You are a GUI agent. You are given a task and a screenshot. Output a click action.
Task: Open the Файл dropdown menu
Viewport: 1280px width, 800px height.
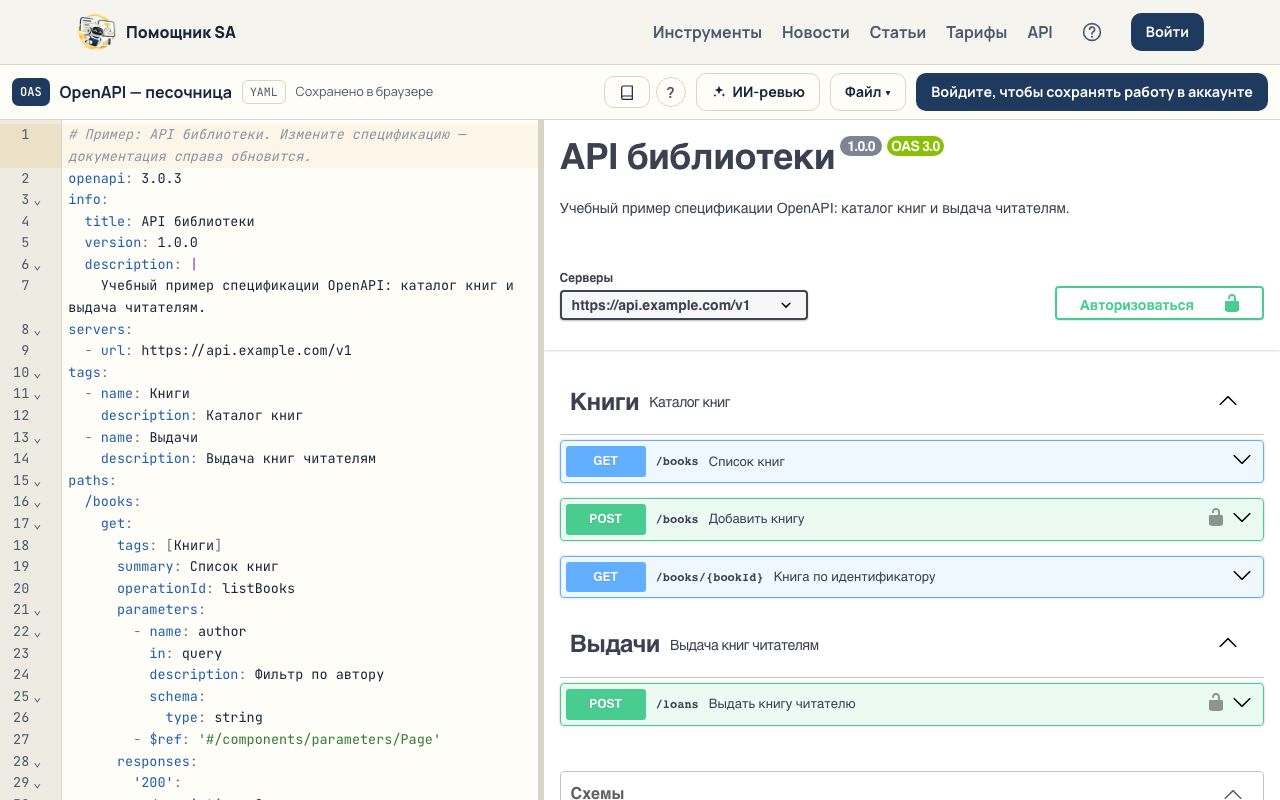click(868, 92)
